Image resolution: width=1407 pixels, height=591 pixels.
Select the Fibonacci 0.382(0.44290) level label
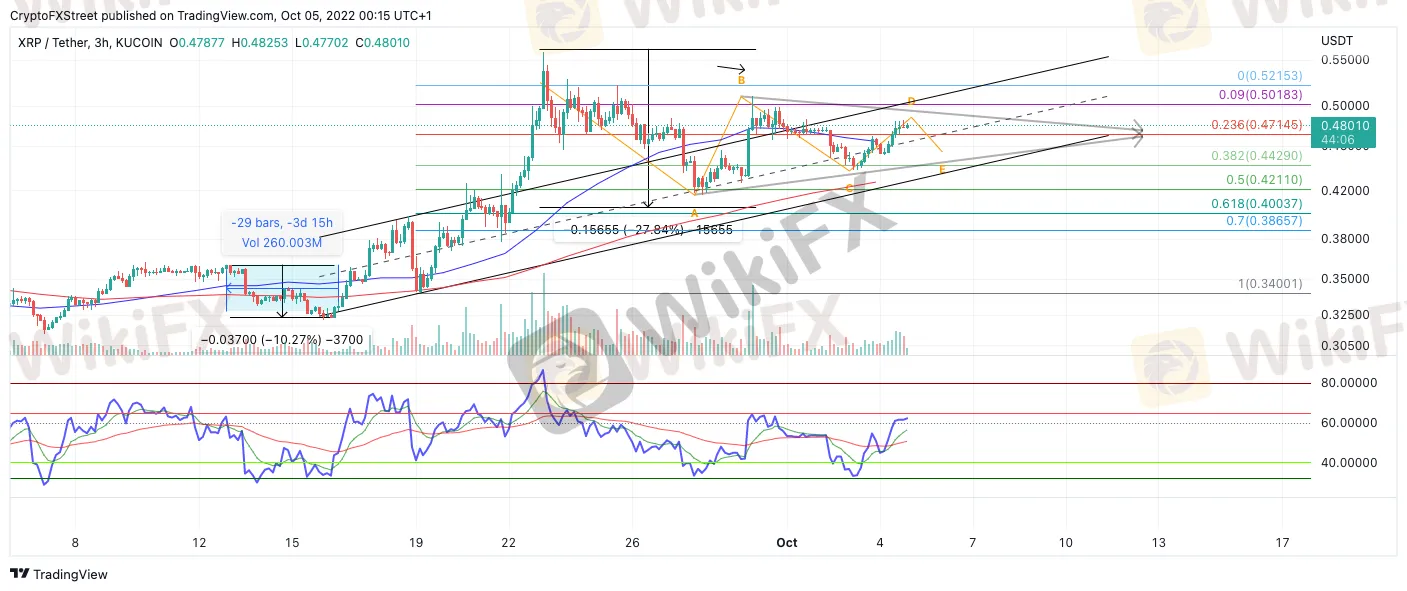point(1257,157)
